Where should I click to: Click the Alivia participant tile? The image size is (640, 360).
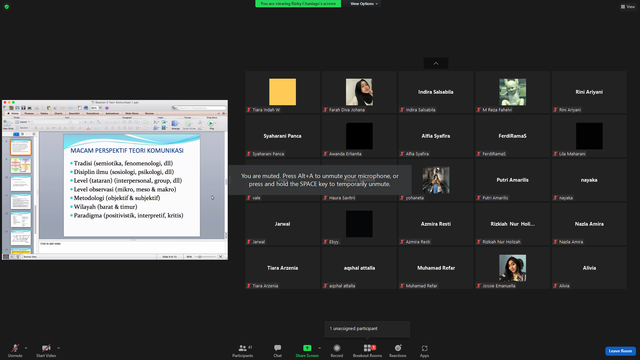tap(589, 268)
